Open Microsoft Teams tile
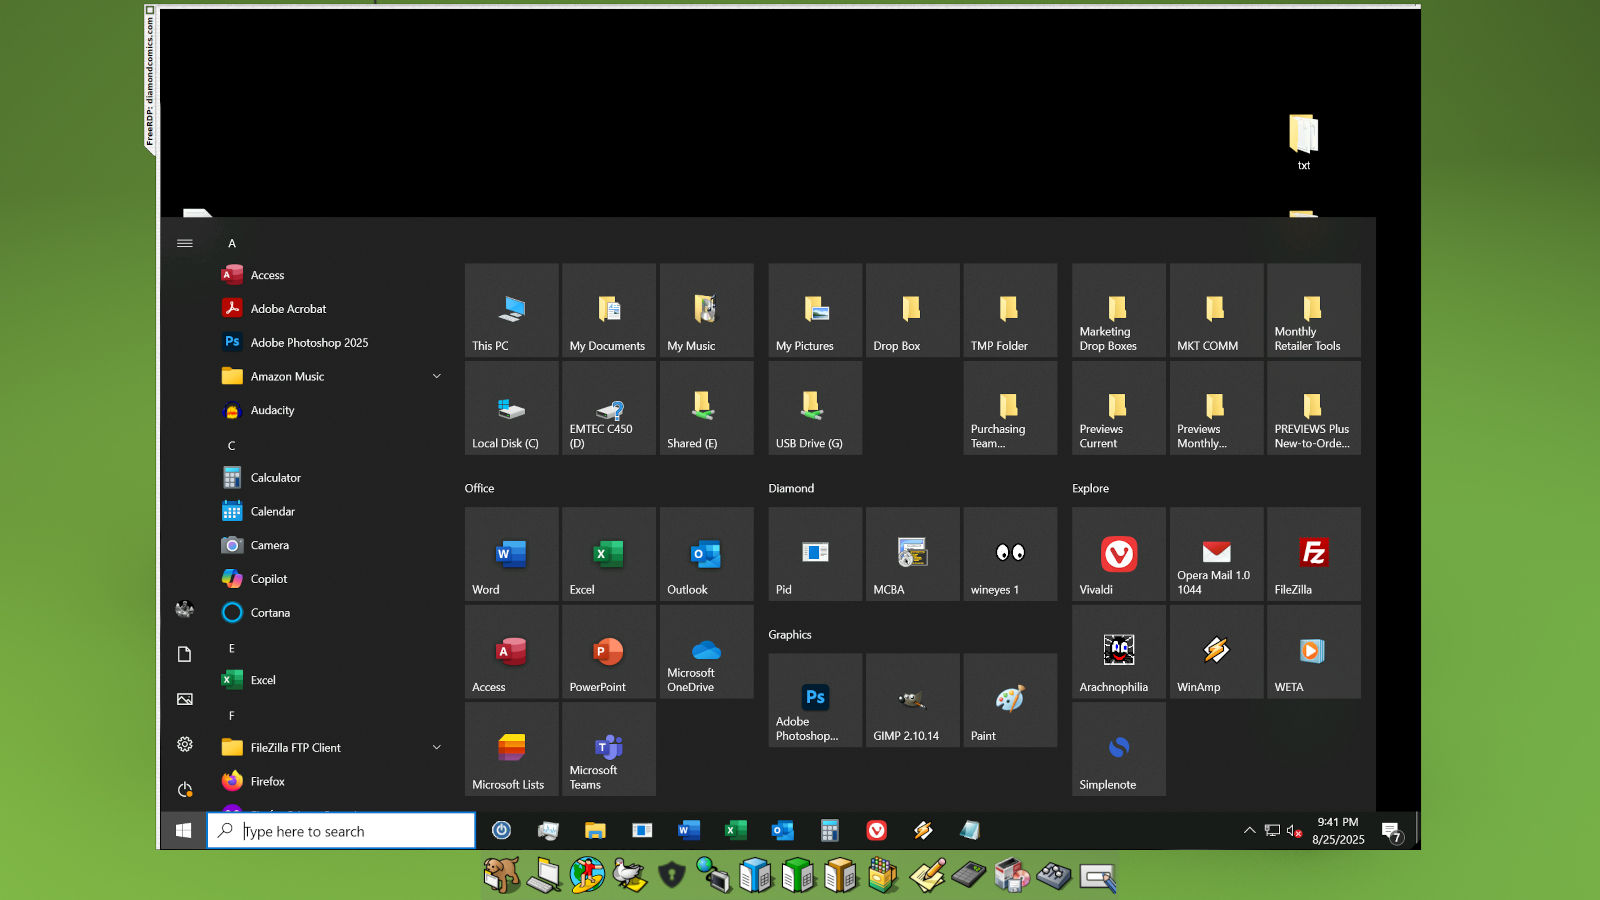Screen dimensions: 1600x900 pyautogui.click(x=608, y=749)
